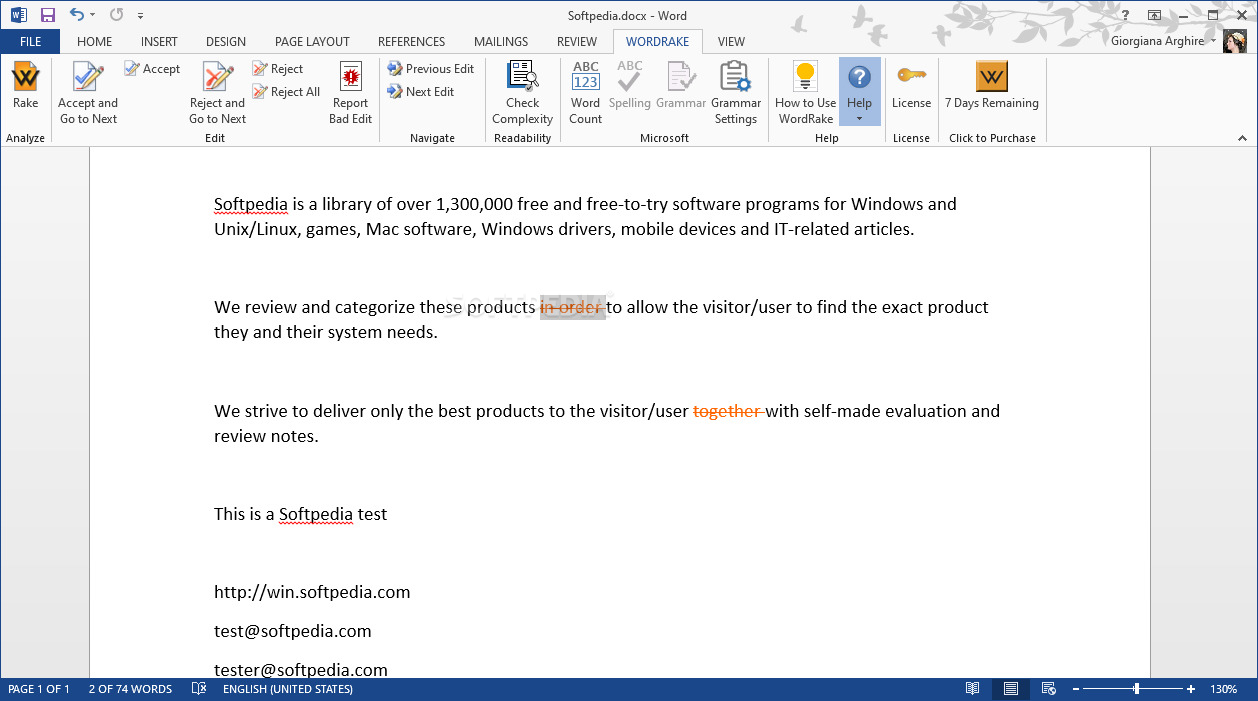Open Grammar Settings

tap(736, 93)
